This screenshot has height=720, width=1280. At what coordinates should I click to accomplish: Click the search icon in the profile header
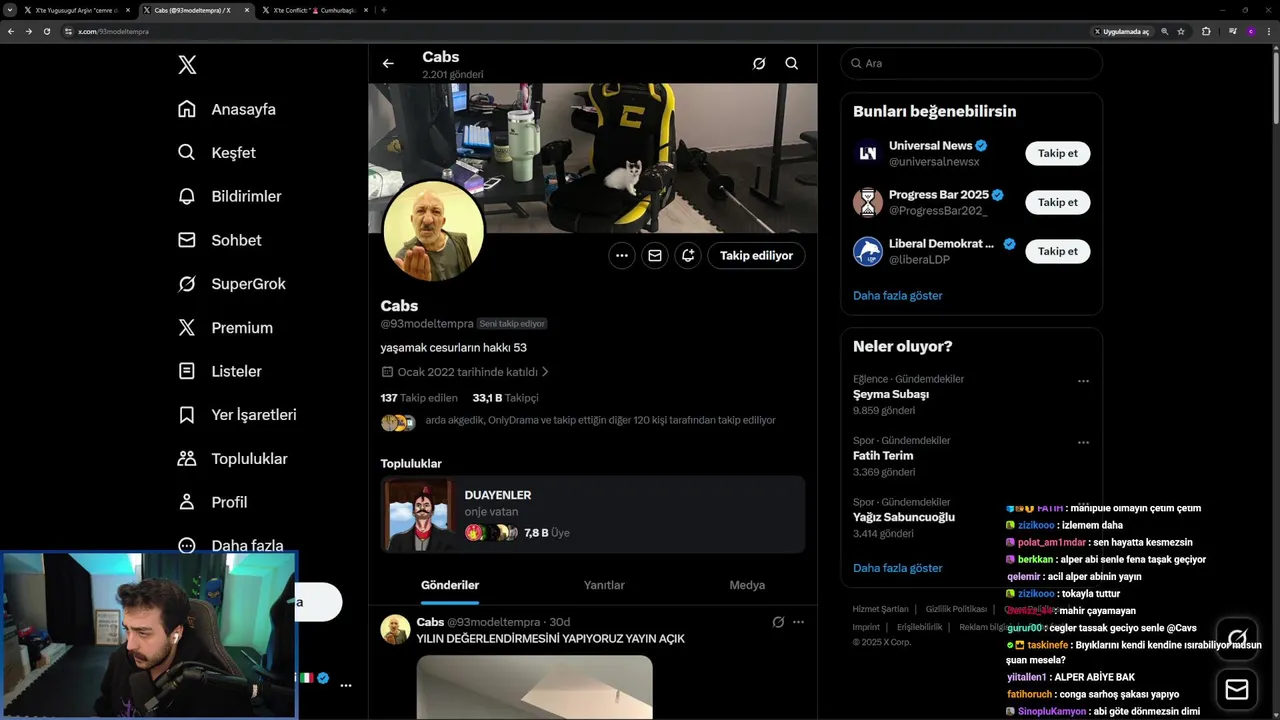click(x=791, y=63)
